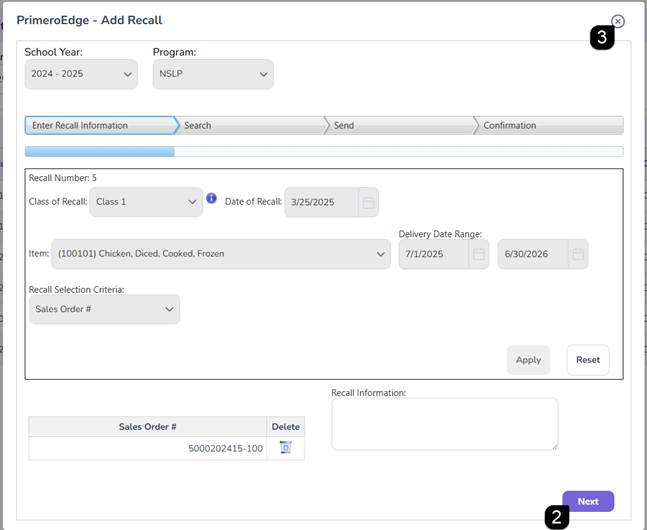This screenshot has height=530, width=647.
Task: Open the Recall Selection Criteria dropdown
Action: 104,309
